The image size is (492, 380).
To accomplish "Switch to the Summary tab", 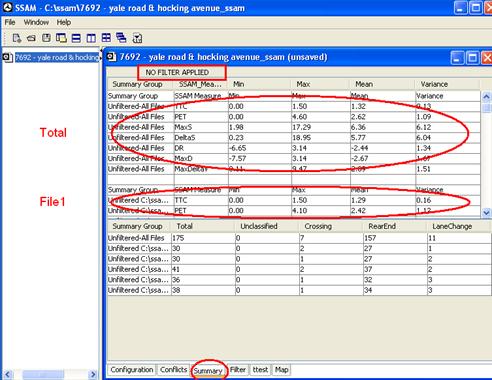I will click(208, 371).
